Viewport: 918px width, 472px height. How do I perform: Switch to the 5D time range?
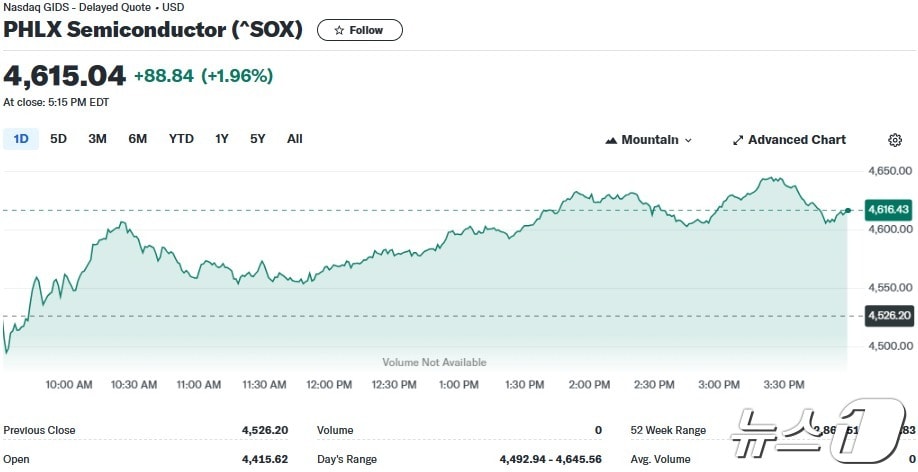click(x=59, y=139)
